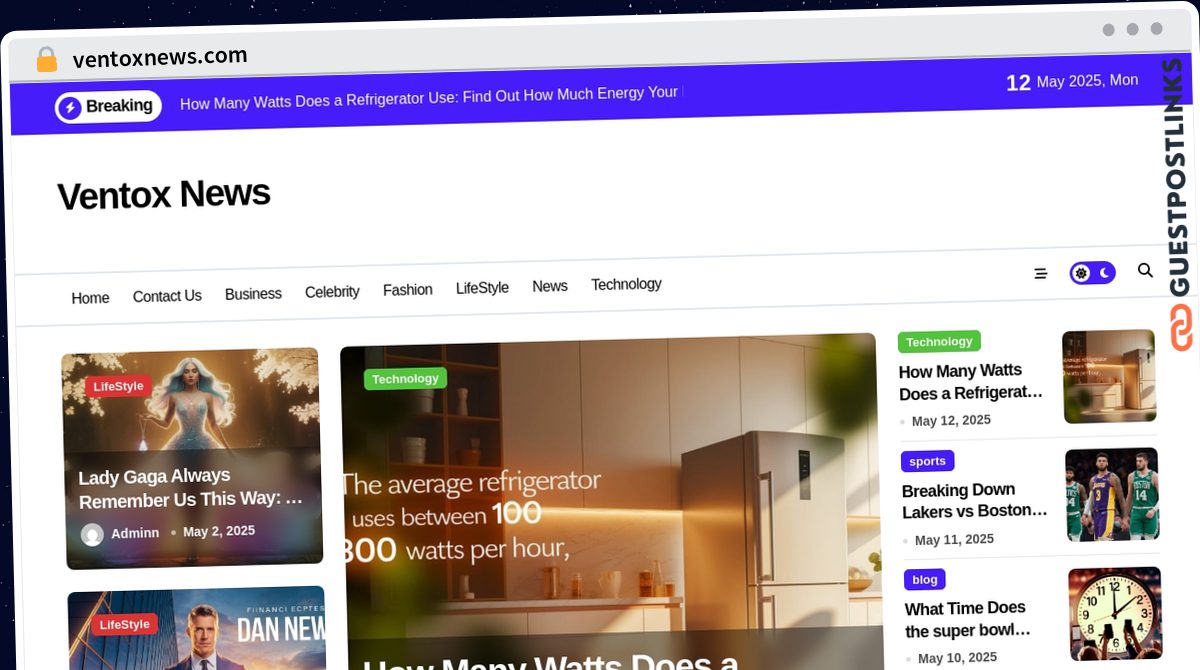This screenshot has width=1200, height=670.
Task: Open the refrigerator thumbnail in the sidebar
Action: pyautogui.click(x=1109, y=376)
